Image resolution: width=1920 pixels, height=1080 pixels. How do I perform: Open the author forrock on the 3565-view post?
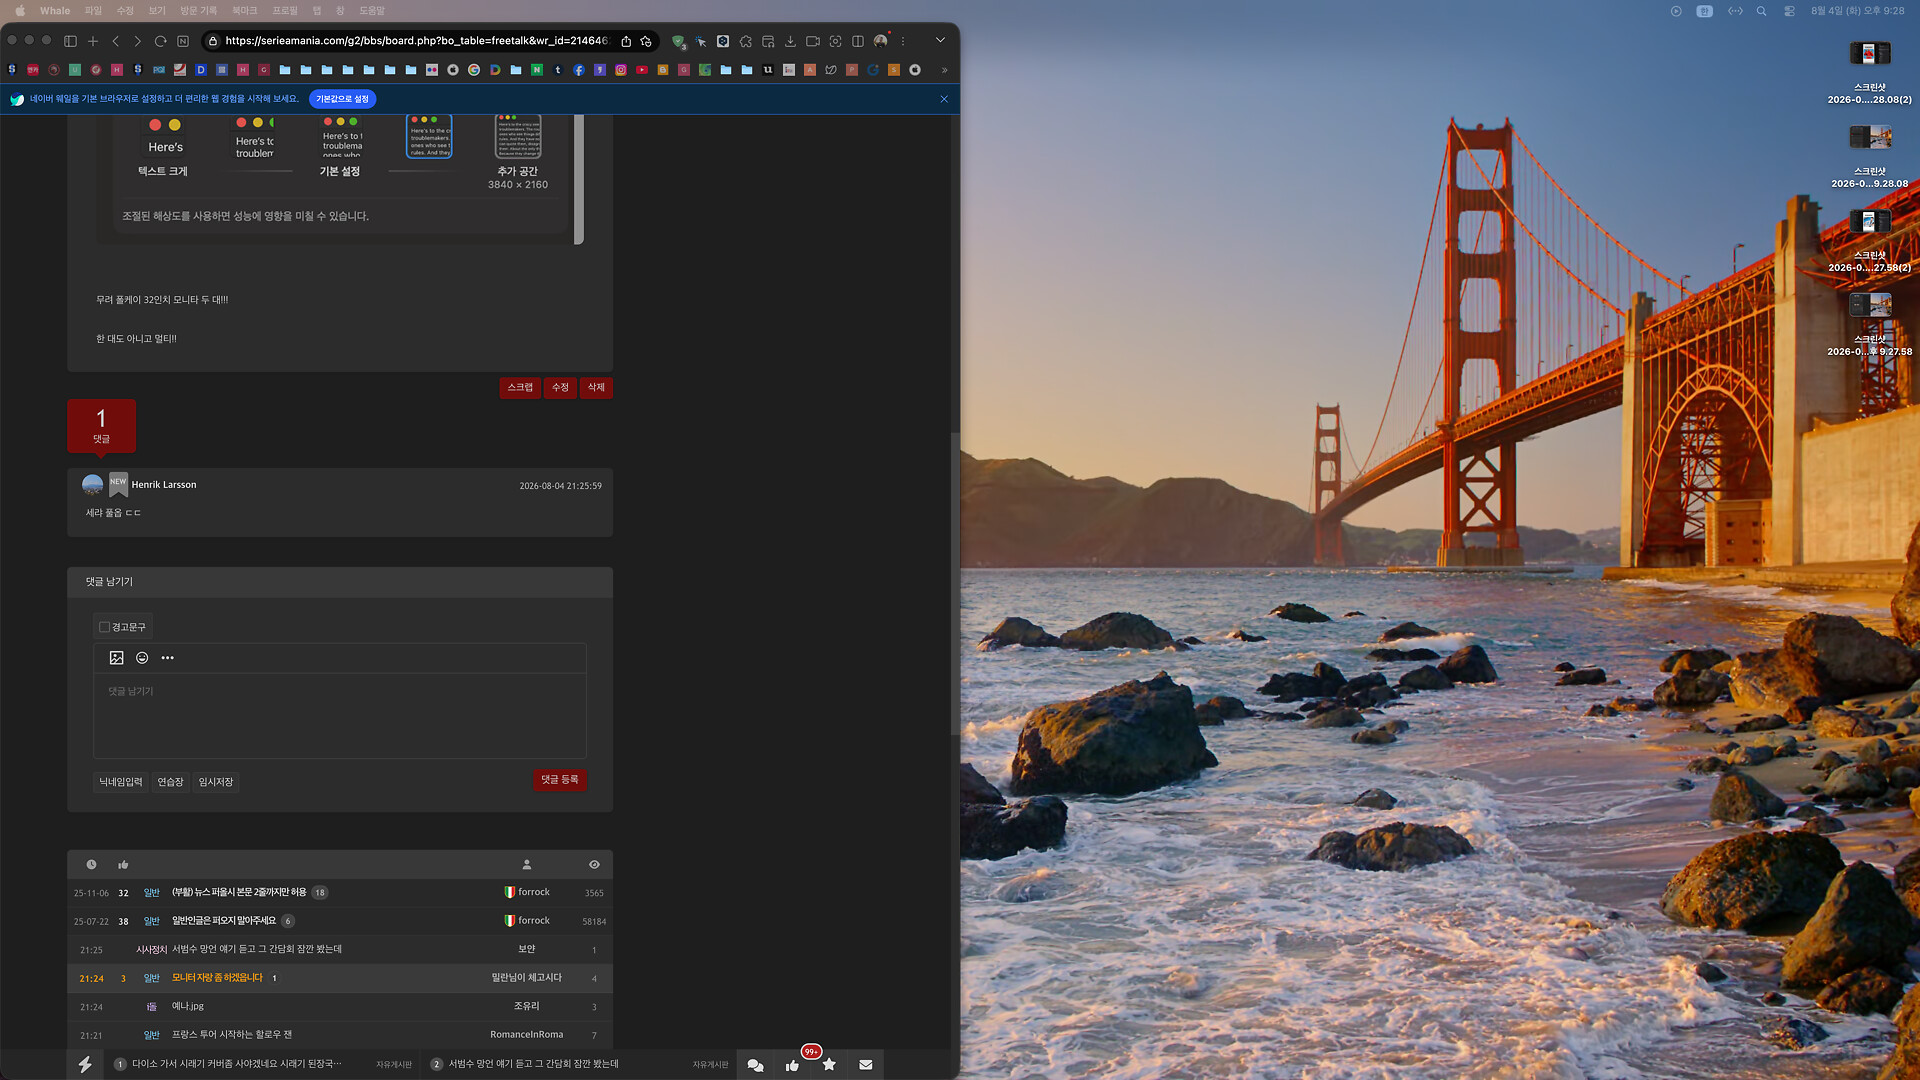pyautogui.click(x=534, y=892)
